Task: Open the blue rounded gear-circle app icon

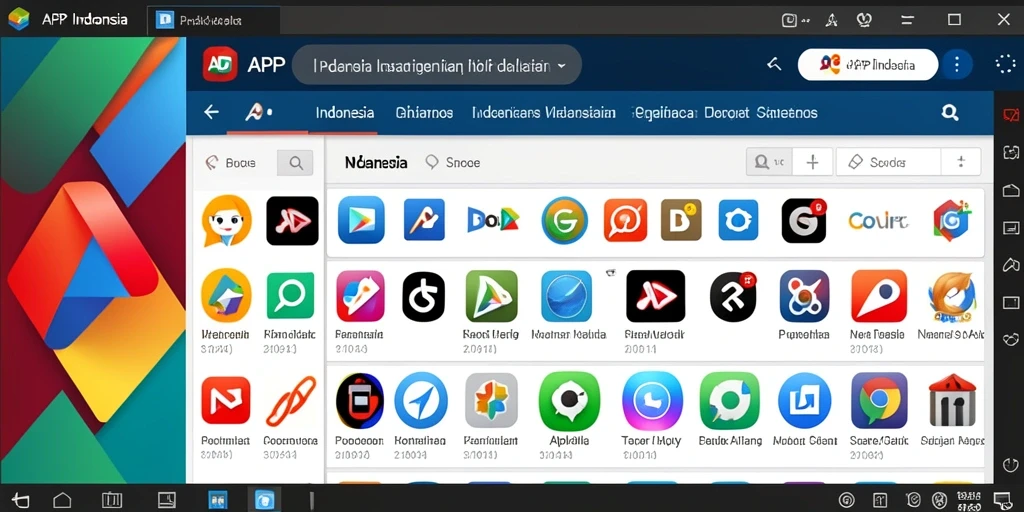Action: click(x=738, y=219)
